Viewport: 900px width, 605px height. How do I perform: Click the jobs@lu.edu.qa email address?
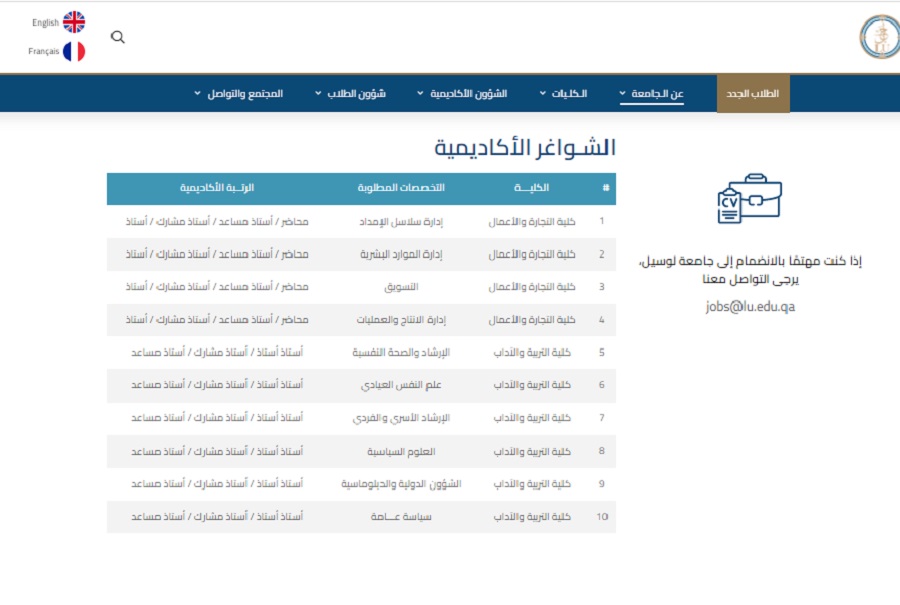[x=750, y=307]
